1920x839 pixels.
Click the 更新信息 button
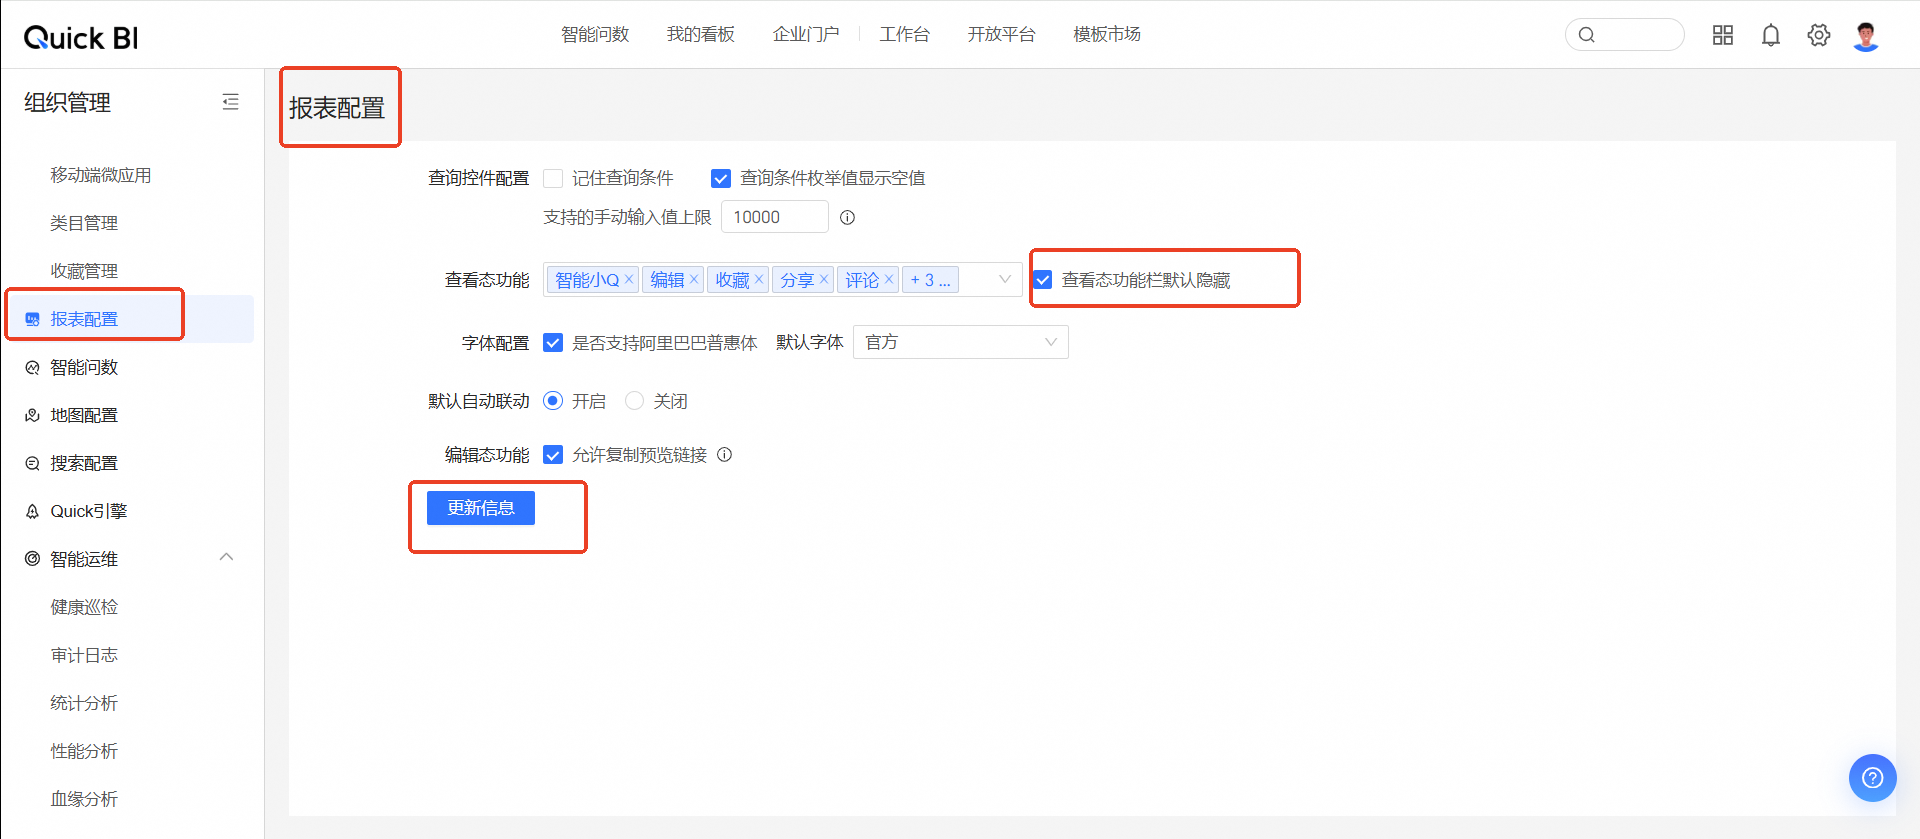point(481,508)
